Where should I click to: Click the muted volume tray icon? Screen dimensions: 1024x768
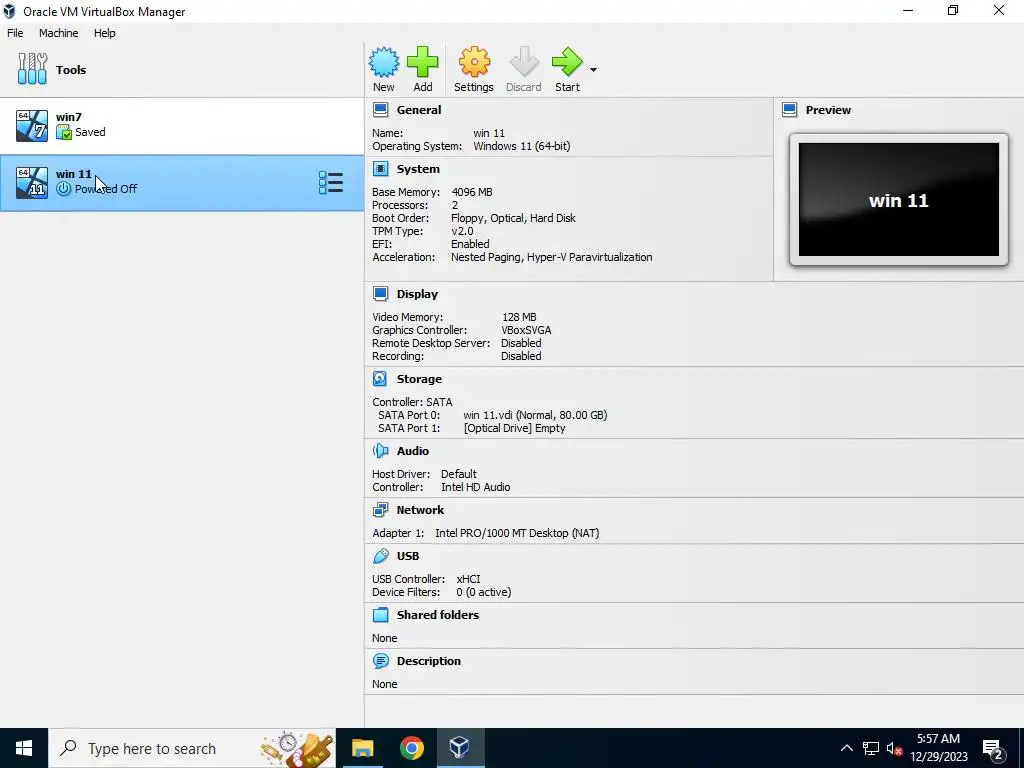[894, 748]
